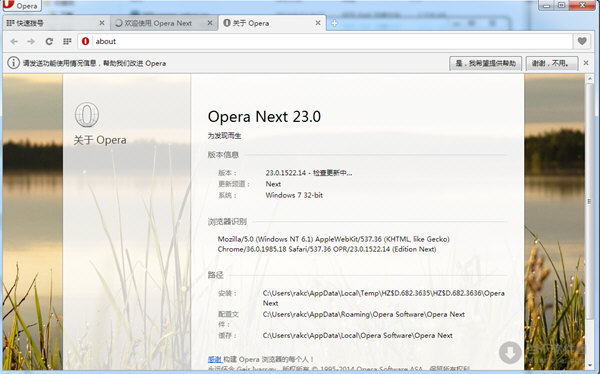Add page to Stash with heart icon
Image resolution: width=600 pixels, height=374 pixels.
(582, 41)
